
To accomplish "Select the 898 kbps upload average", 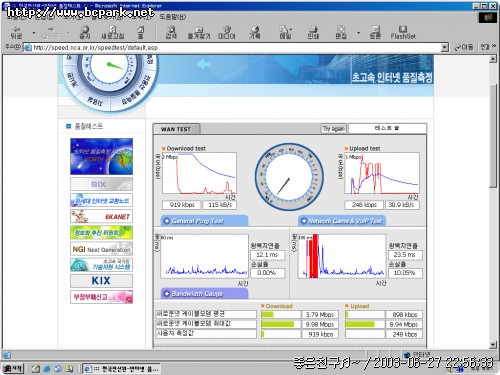I will coord(404,314).
